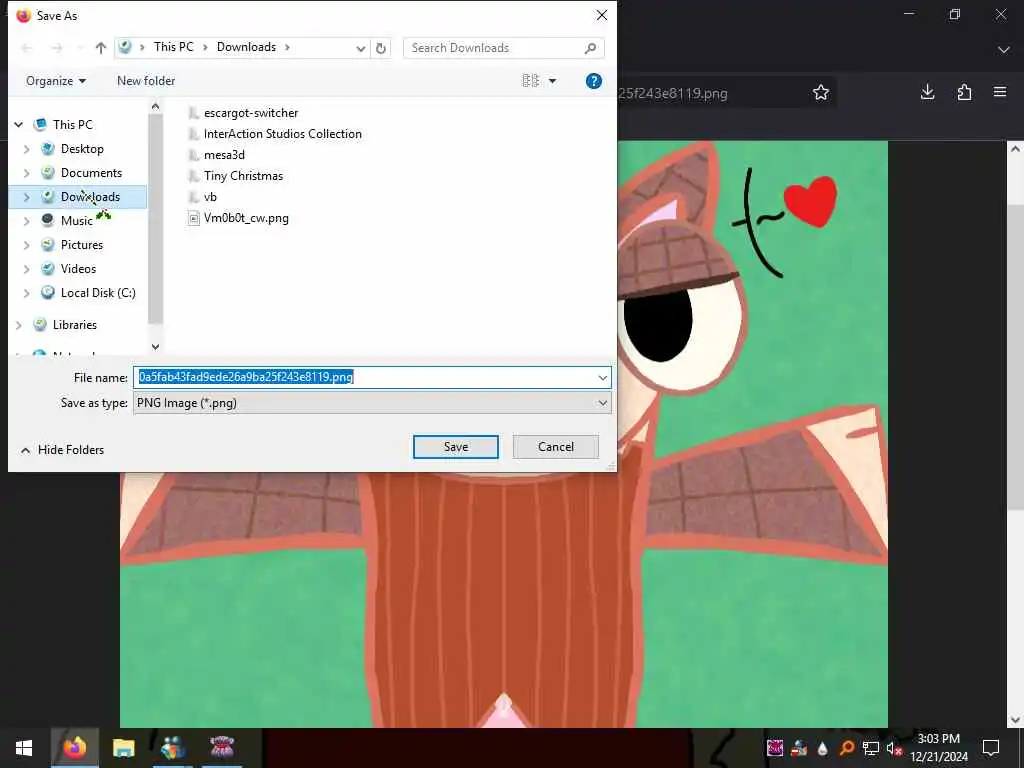Image resolution: width=1024 pixels, height=768 pixels.
Task: Click the Up one level arrow
Action: [x=101, y=48]
